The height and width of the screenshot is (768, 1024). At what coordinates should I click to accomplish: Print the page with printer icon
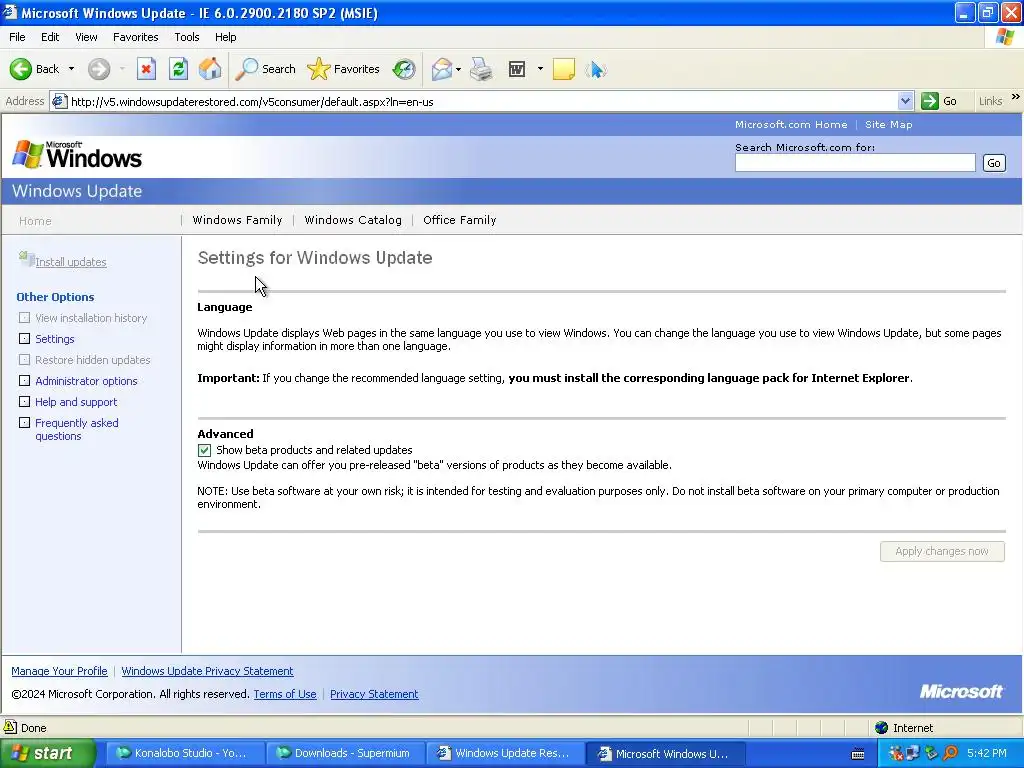click(481, 69)
